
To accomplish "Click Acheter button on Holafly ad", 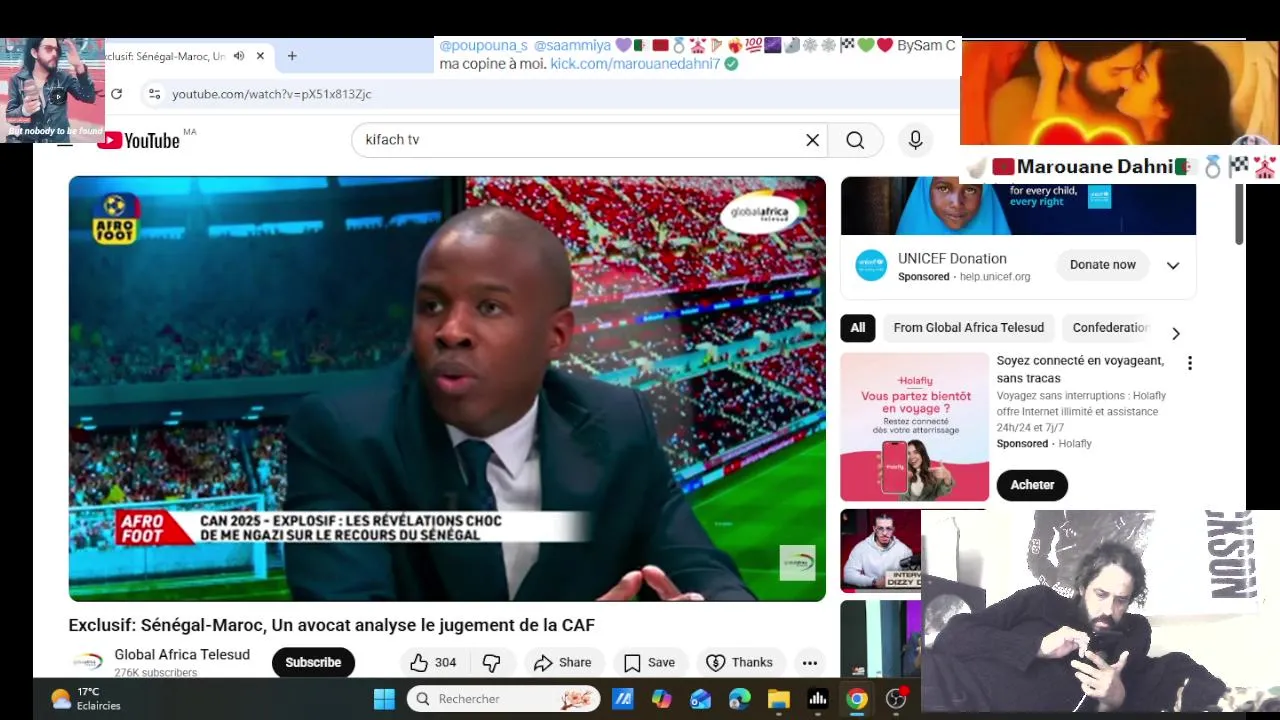I will (1032, 485).
